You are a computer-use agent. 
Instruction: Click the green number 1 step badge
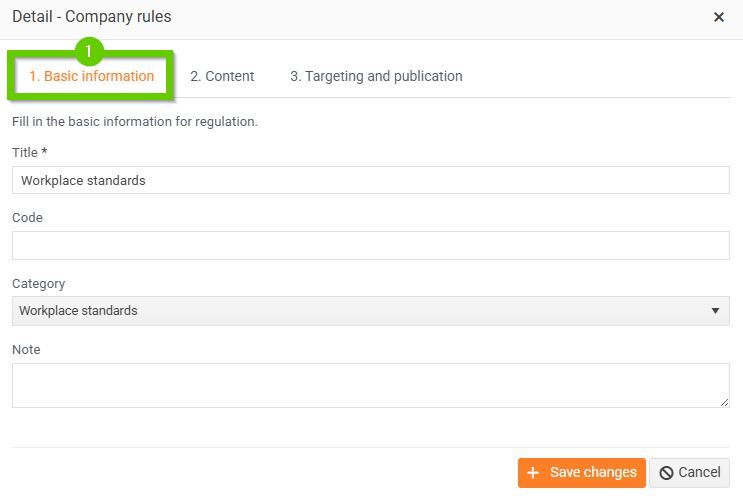89,50
